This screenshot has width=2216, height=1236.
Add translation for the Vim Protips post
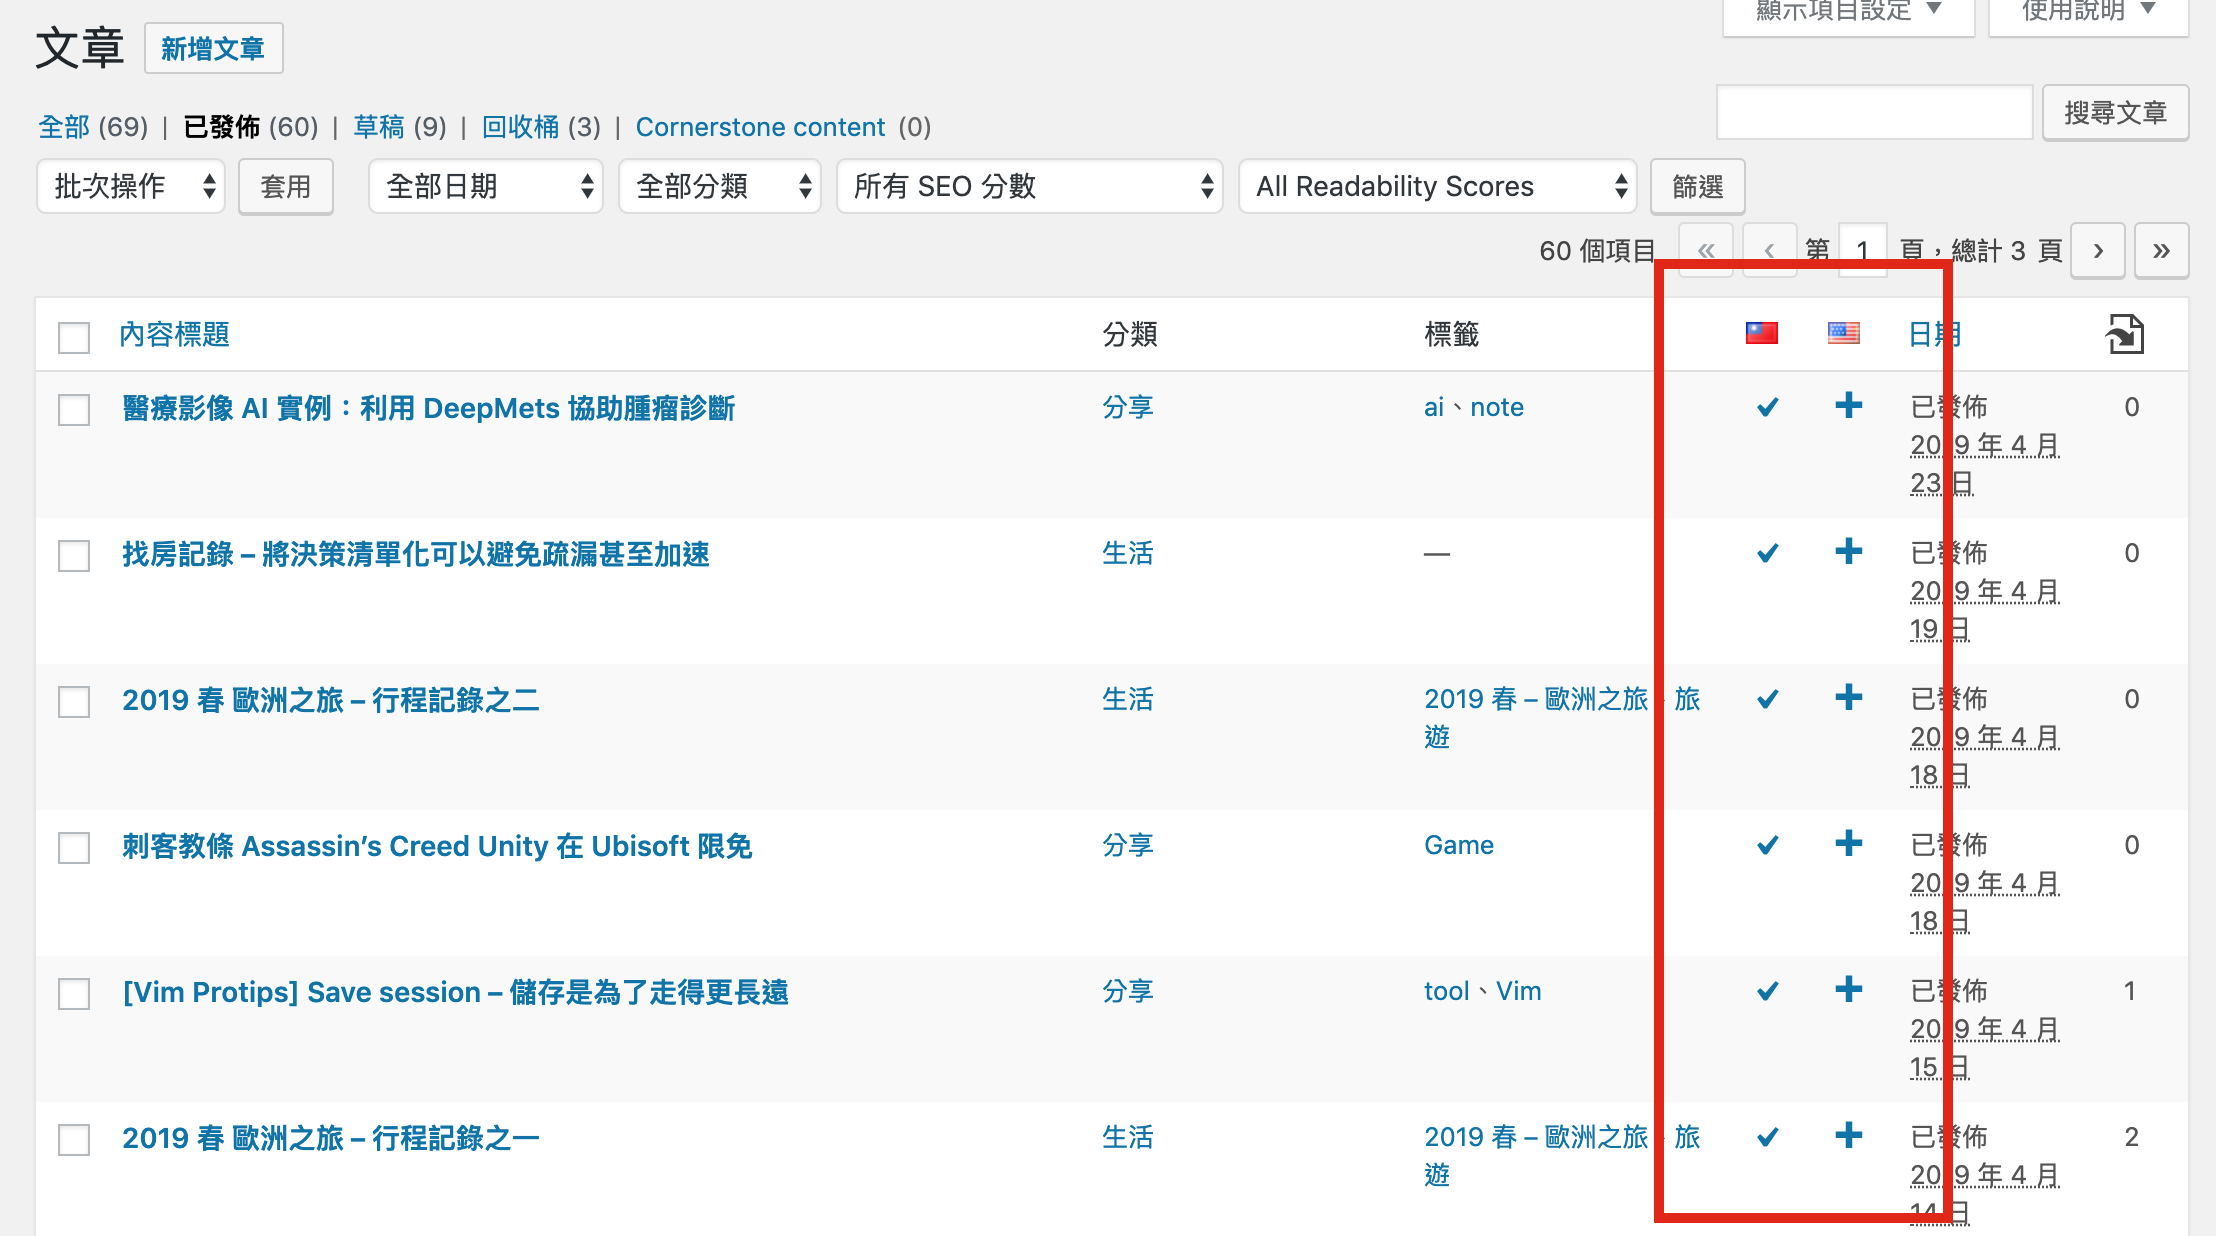(x=1849, y=990)
